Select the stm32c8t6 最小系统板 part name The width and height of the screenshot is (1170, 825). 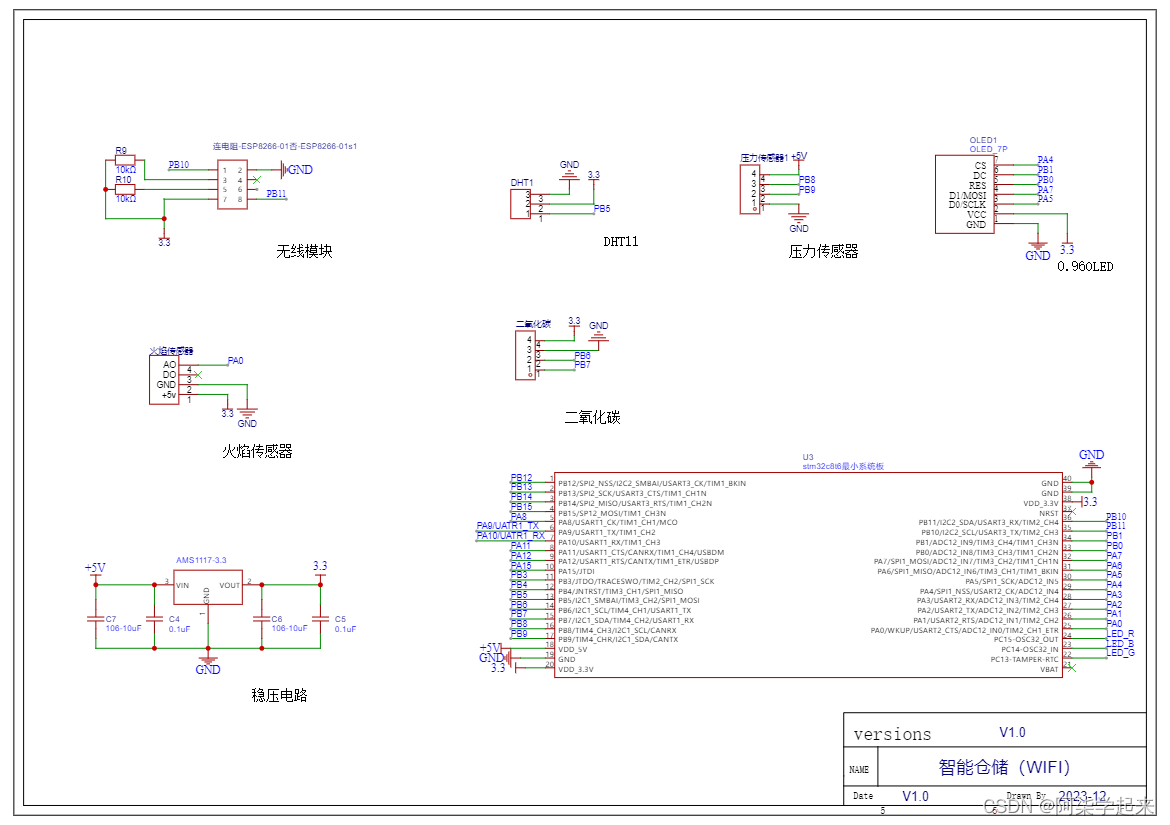click(843, 466)
